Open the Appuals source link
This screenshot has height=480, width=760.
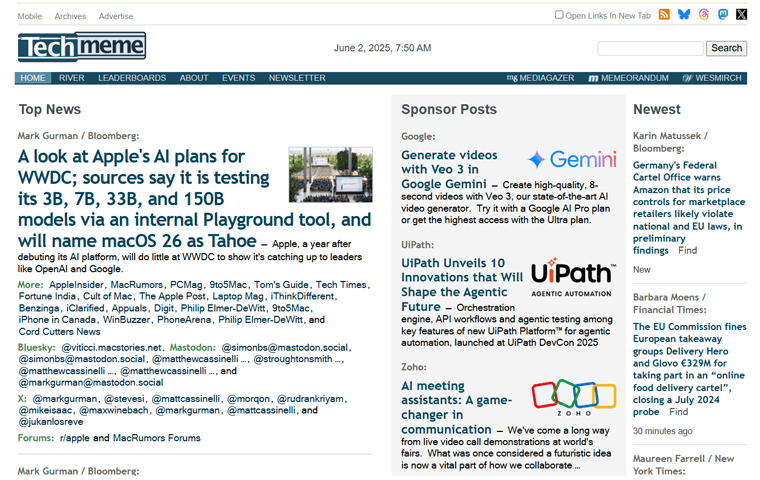(x=129, y=308)
